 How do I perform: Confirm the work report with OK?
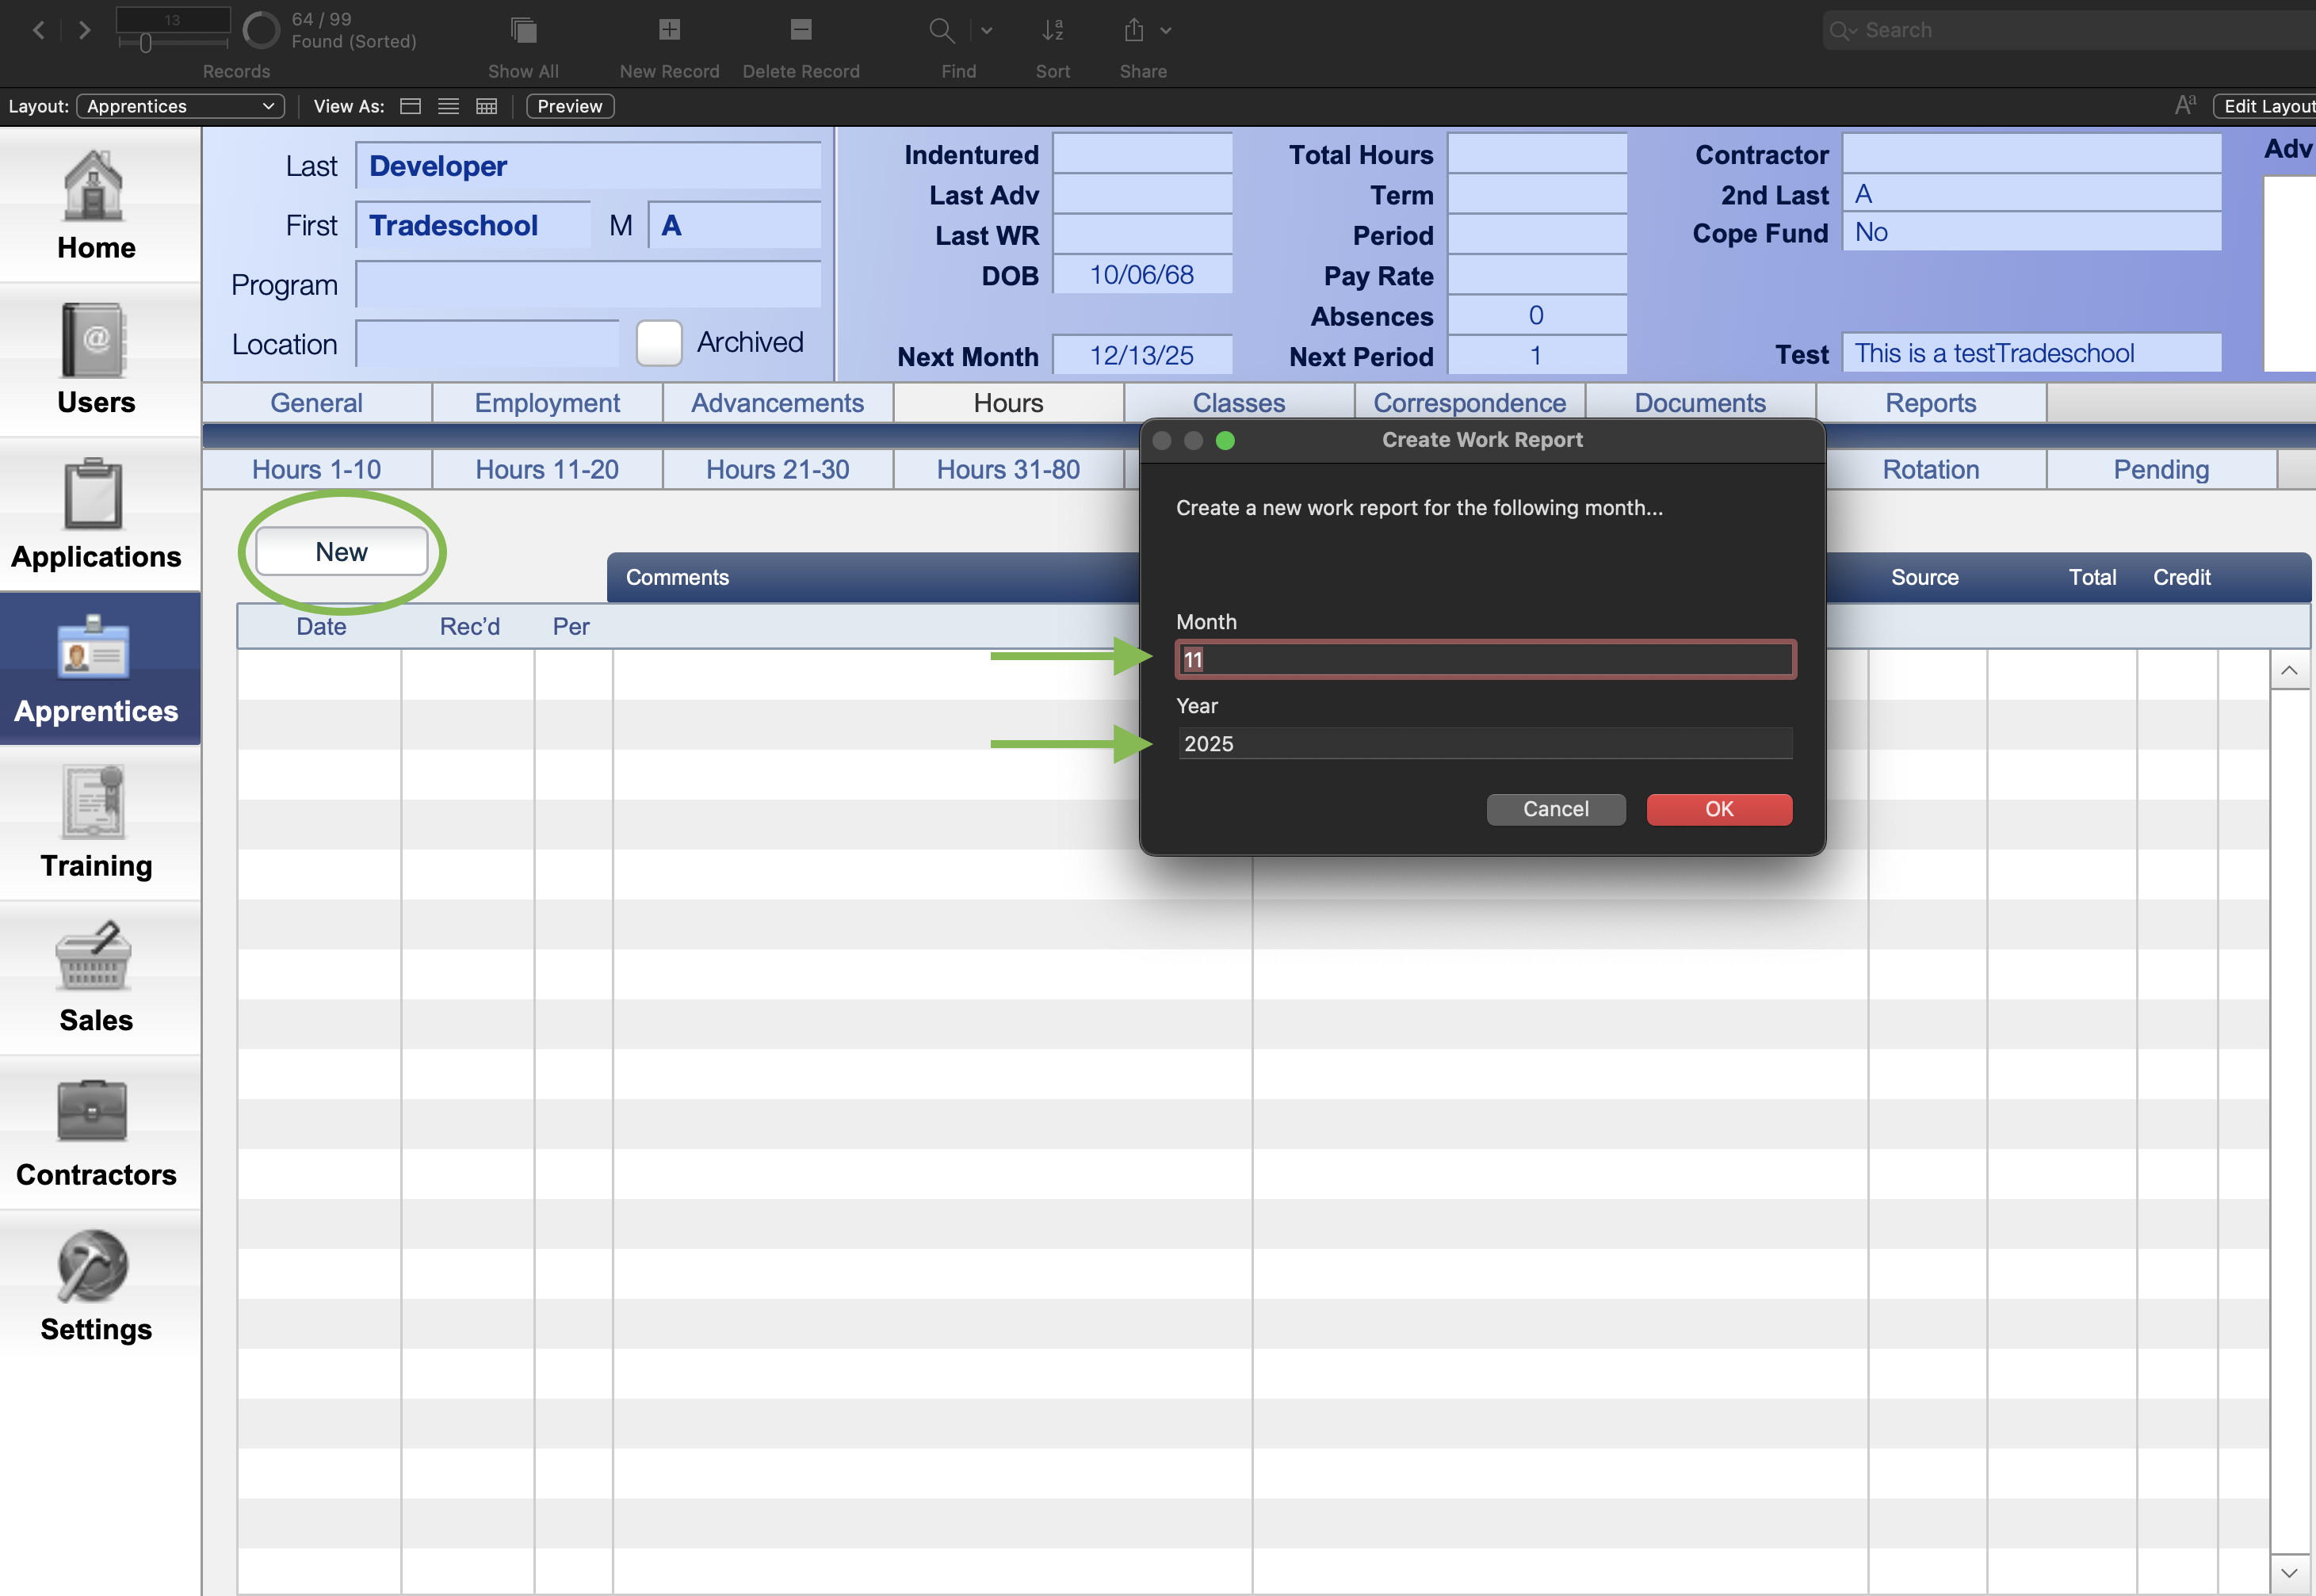coord(1718,809)
